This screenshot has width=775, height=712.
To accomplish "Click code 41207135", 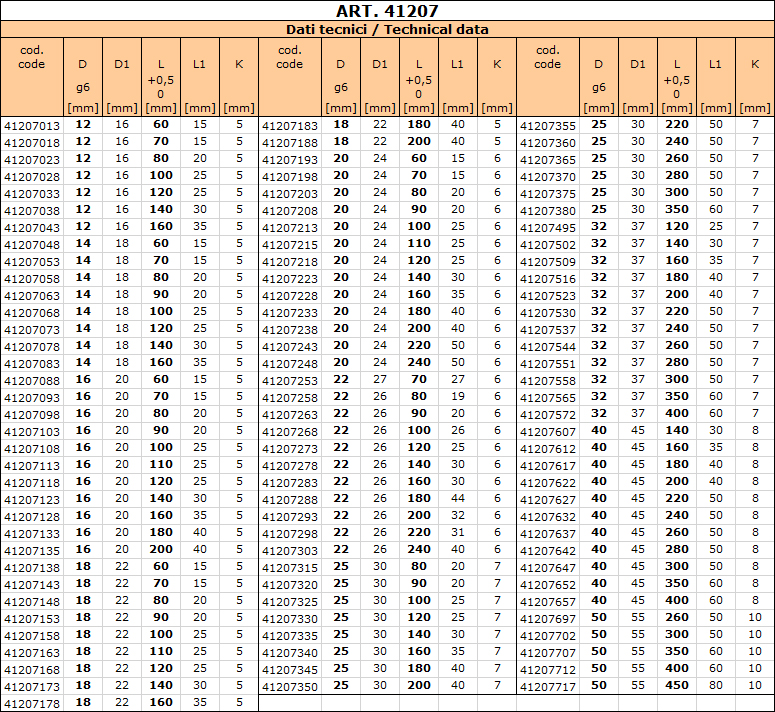I will [x=32, y=551].
